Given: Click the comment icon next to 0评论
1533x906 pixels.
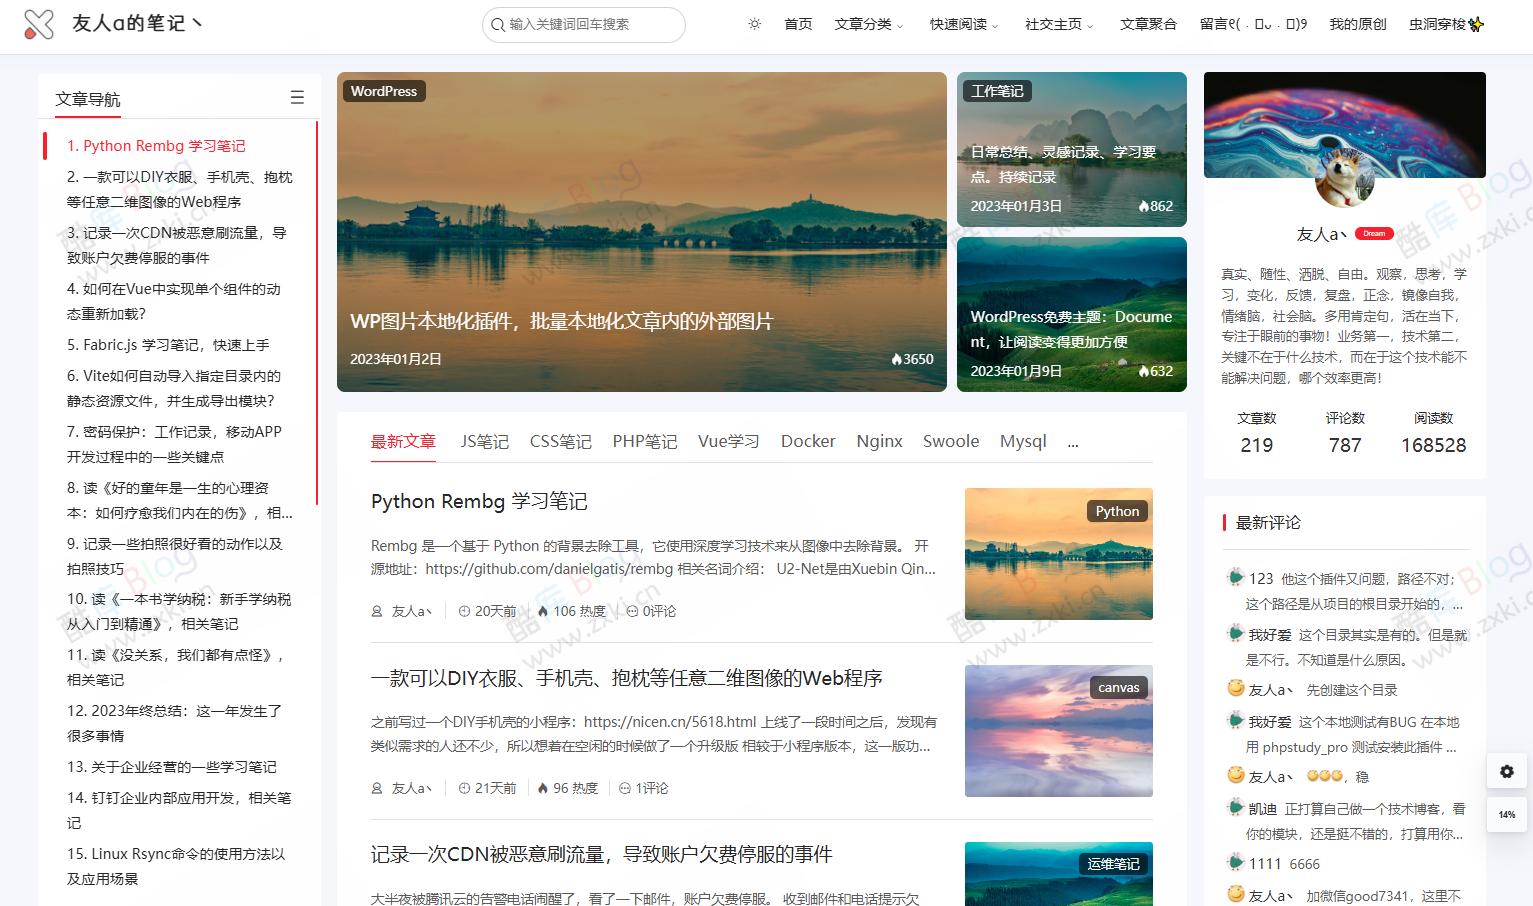Looking at the screenshot, I should pyautogui.click(x=632, y=611).
